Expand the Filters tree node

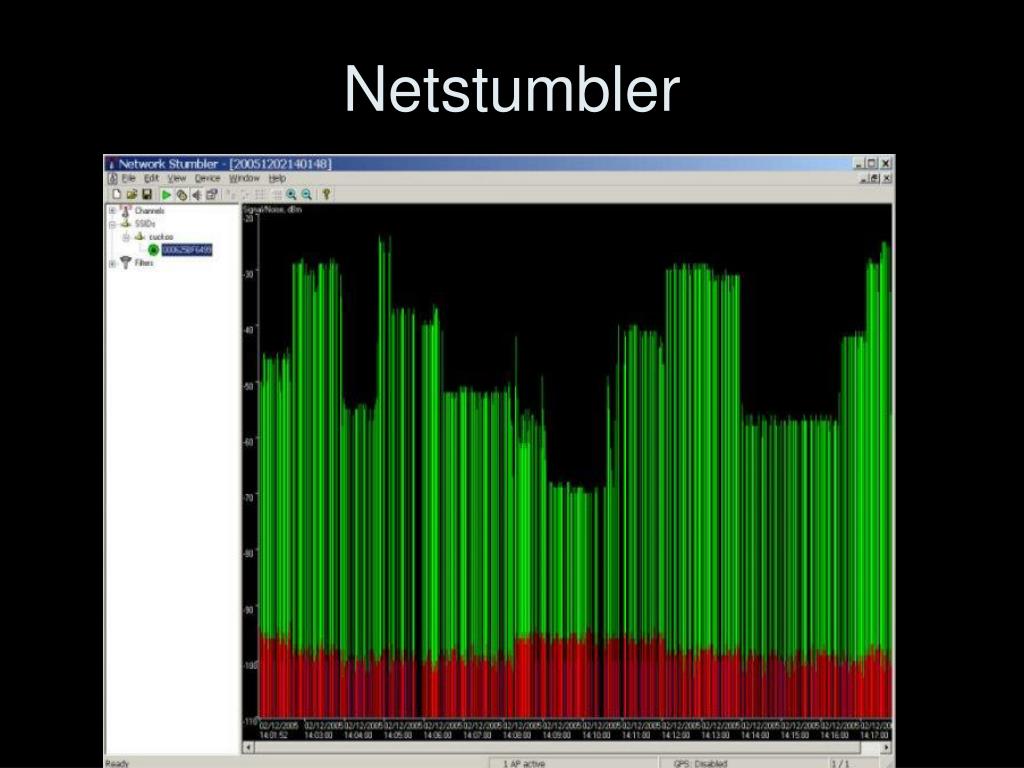point(112,263)
